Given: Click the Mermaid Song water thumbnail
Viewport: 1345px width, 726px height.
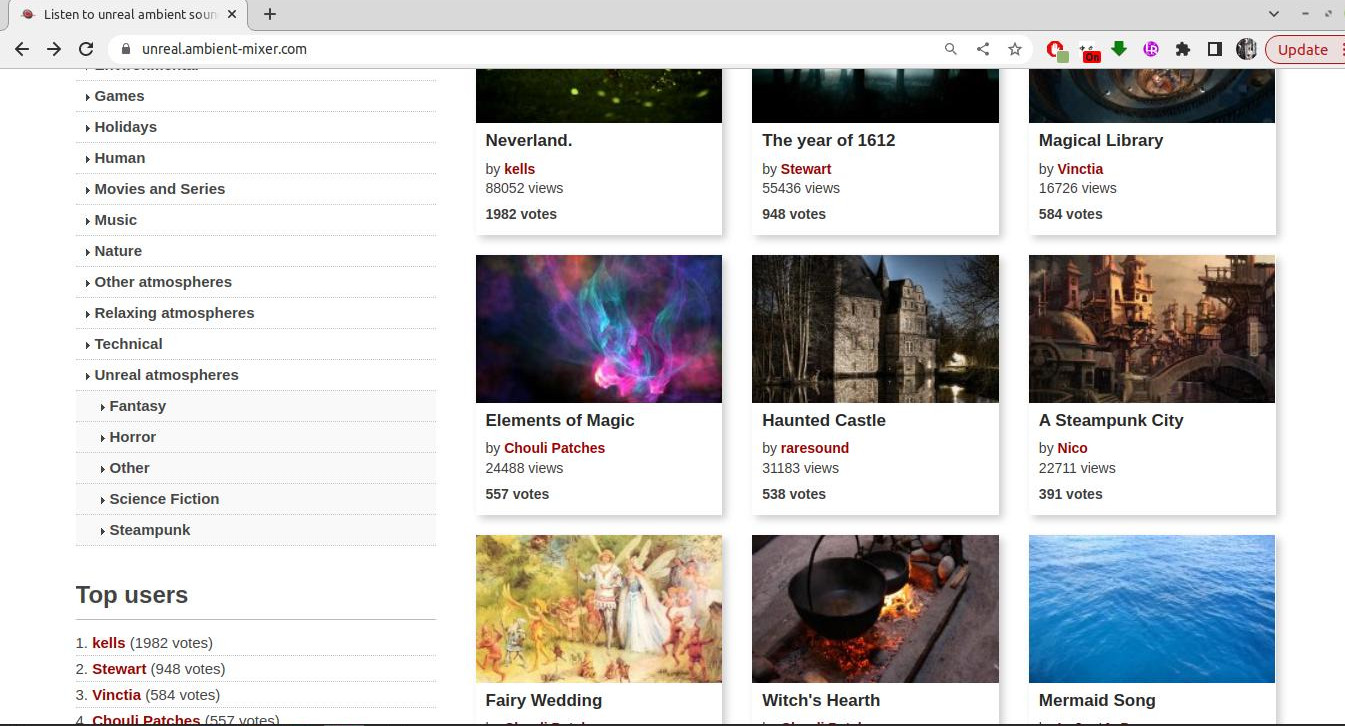Looking at the screenshot, I should click(1152, 609).
